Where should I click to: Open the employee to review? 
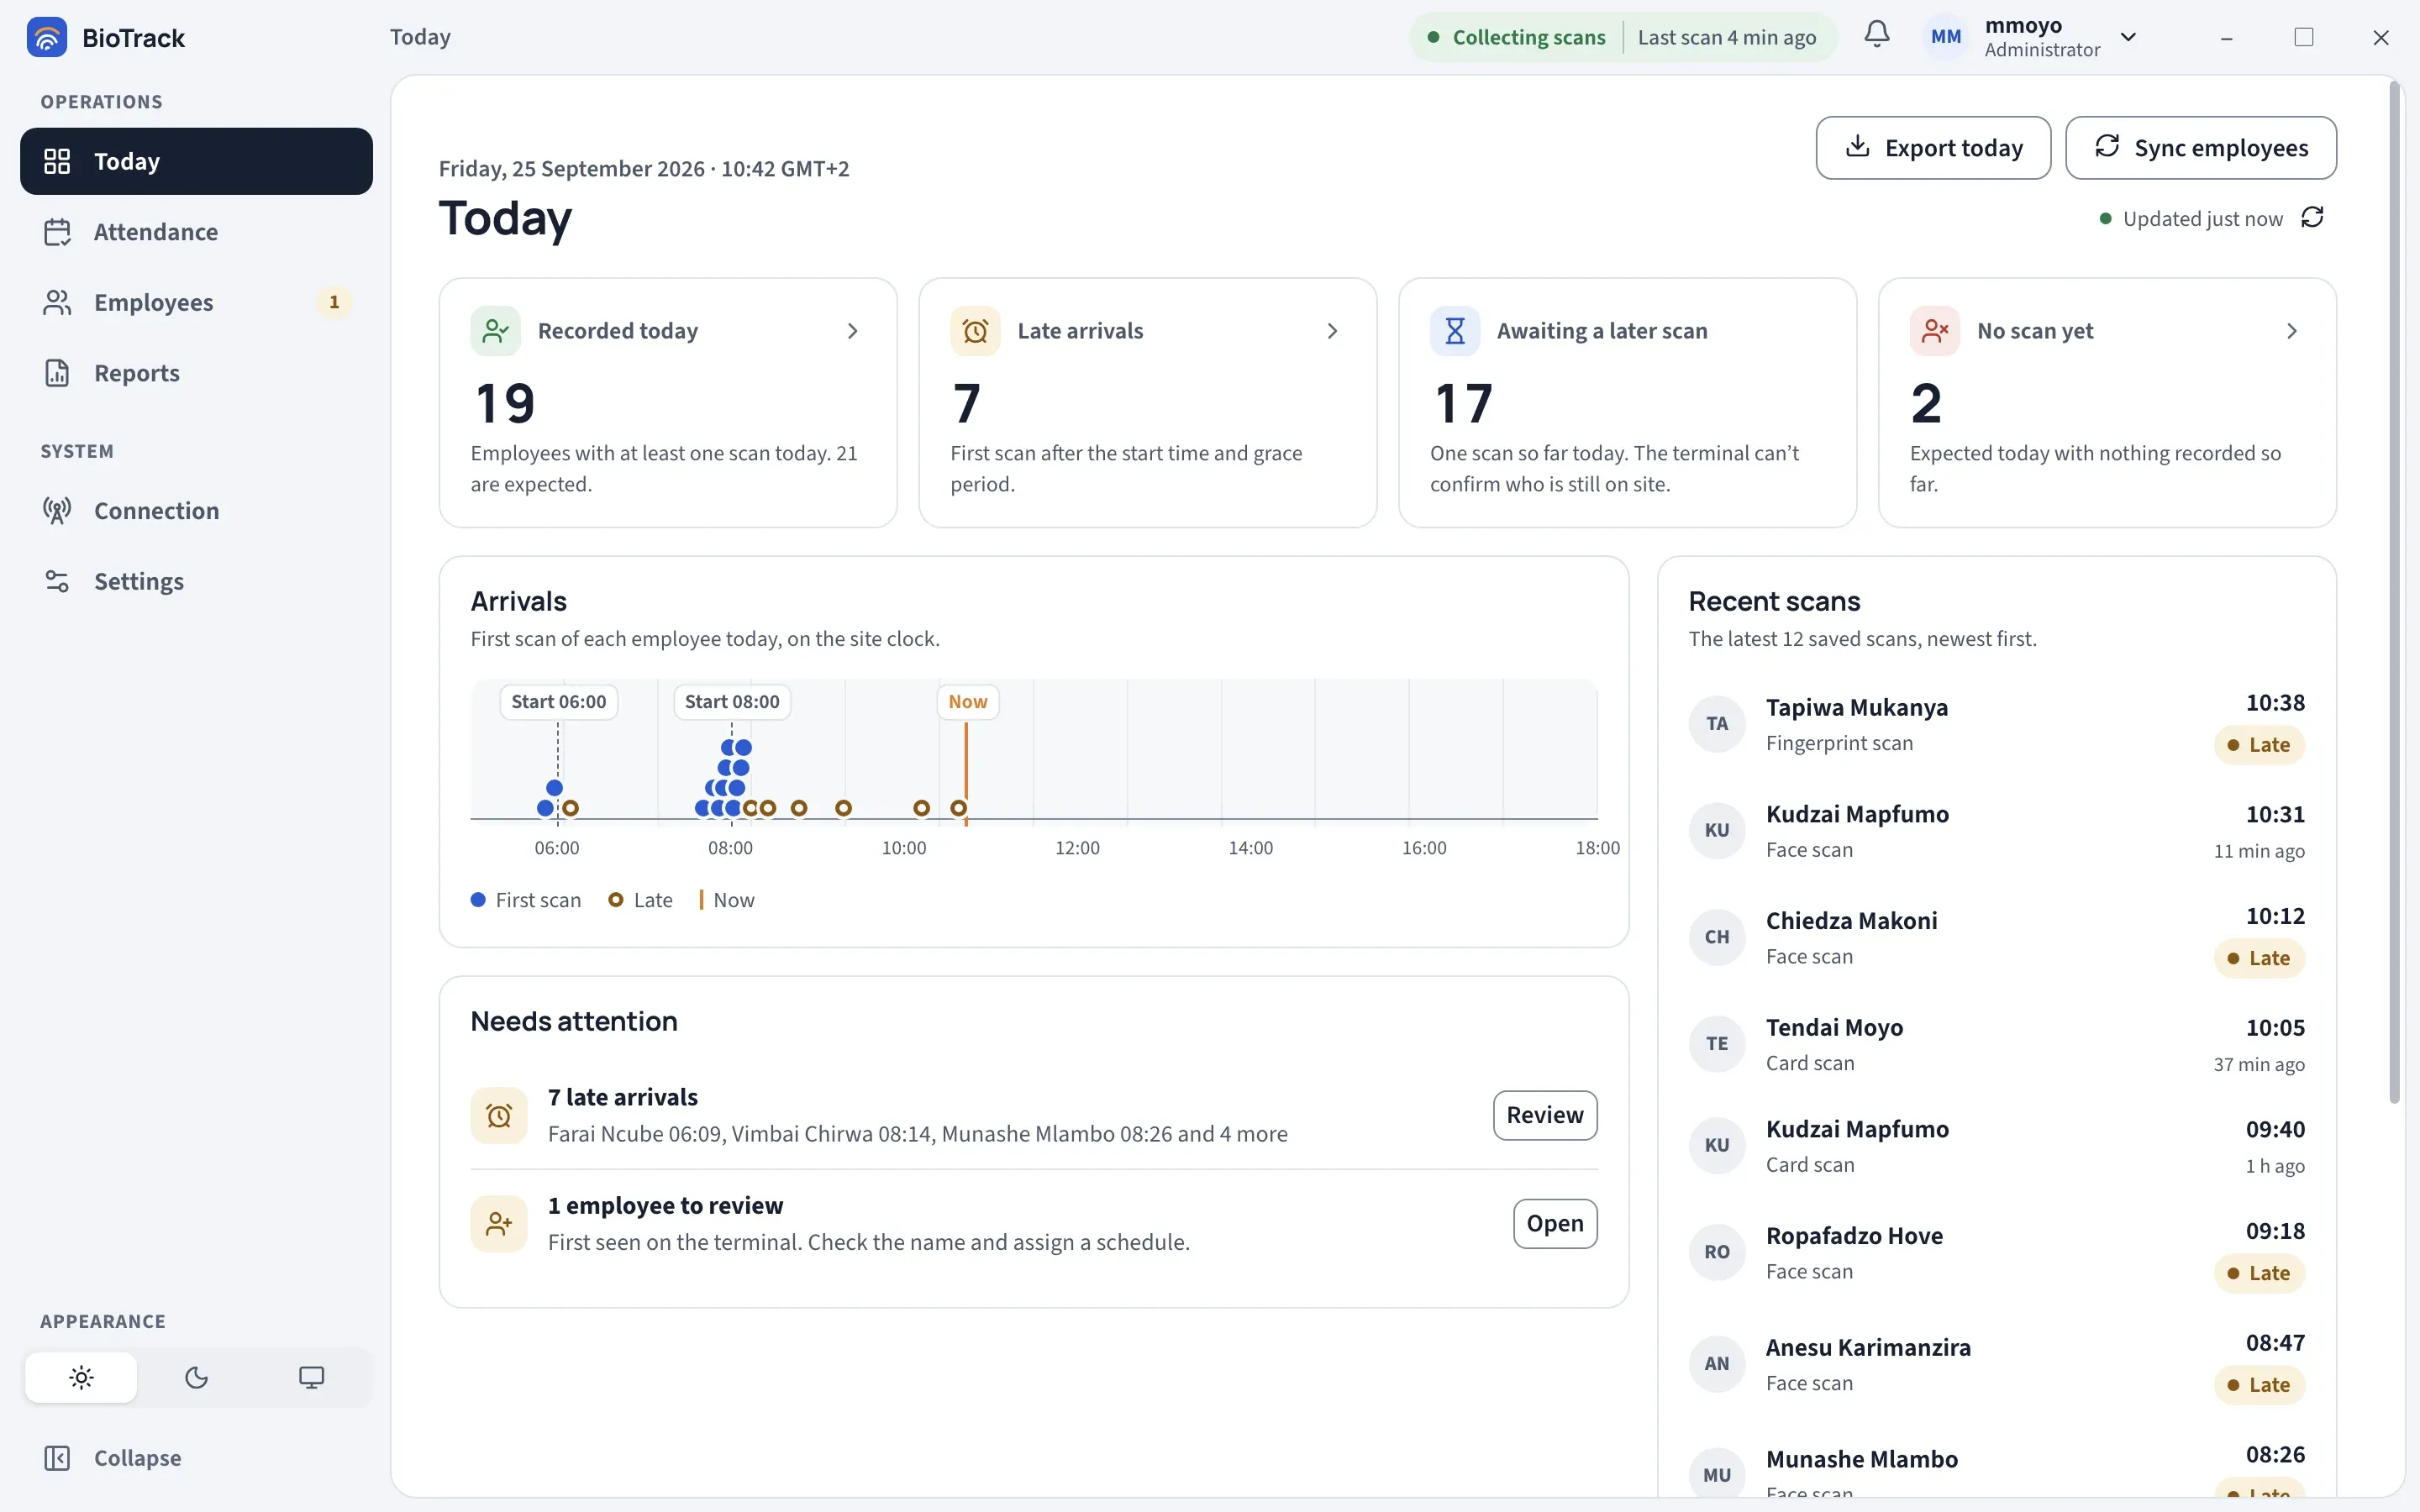(x=1555, y=1223)
